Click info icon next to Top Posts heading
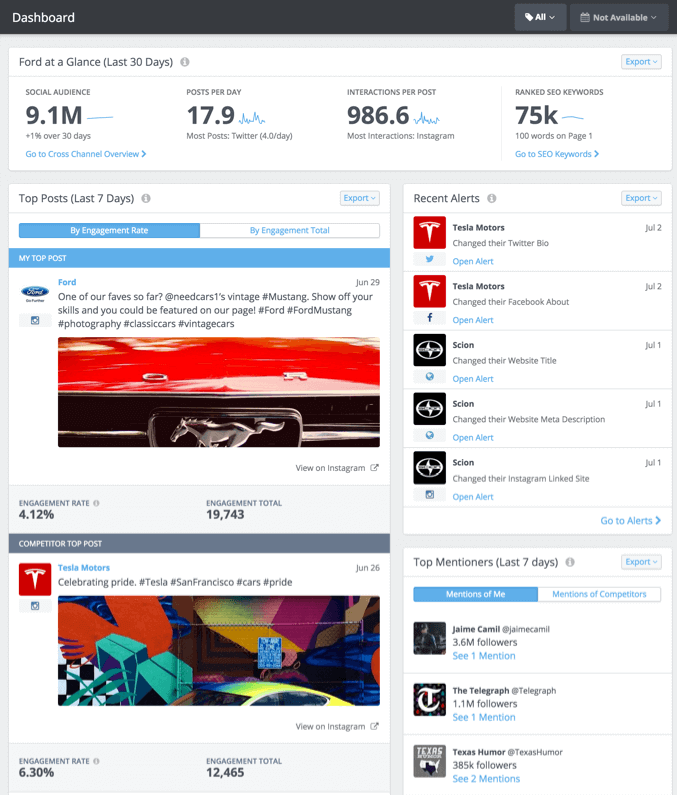 pos(146,198)
